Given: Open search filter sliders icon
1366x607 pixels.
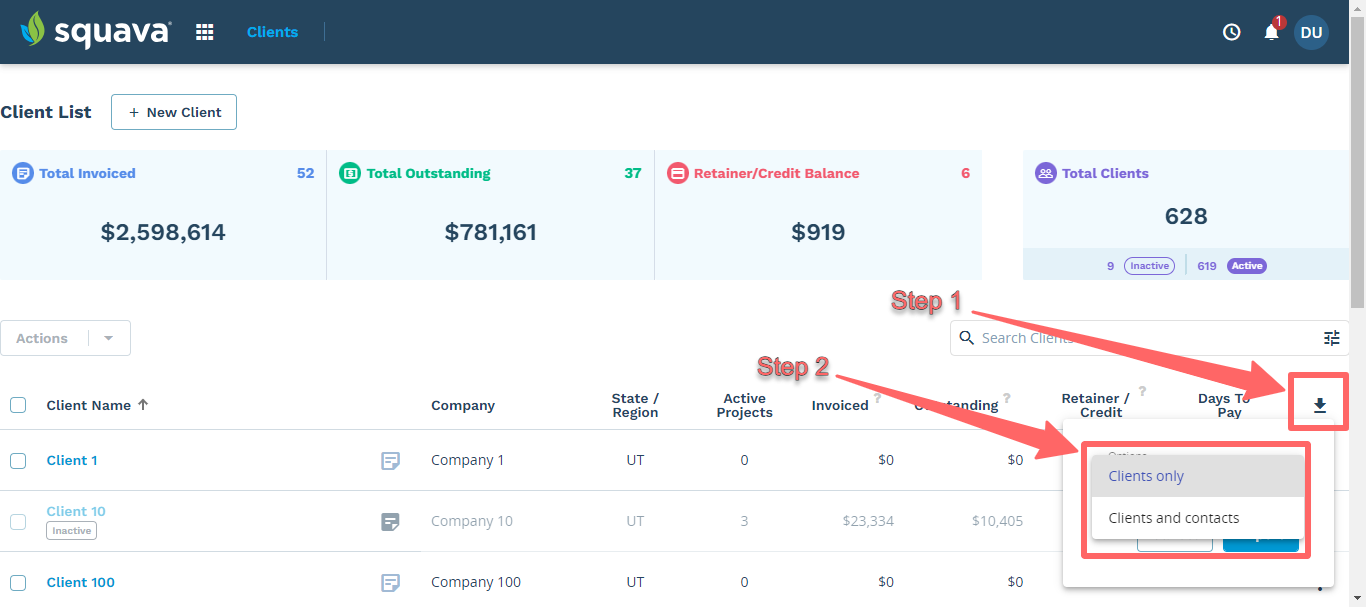Looking at the screenshot, I should (1331, 337).
